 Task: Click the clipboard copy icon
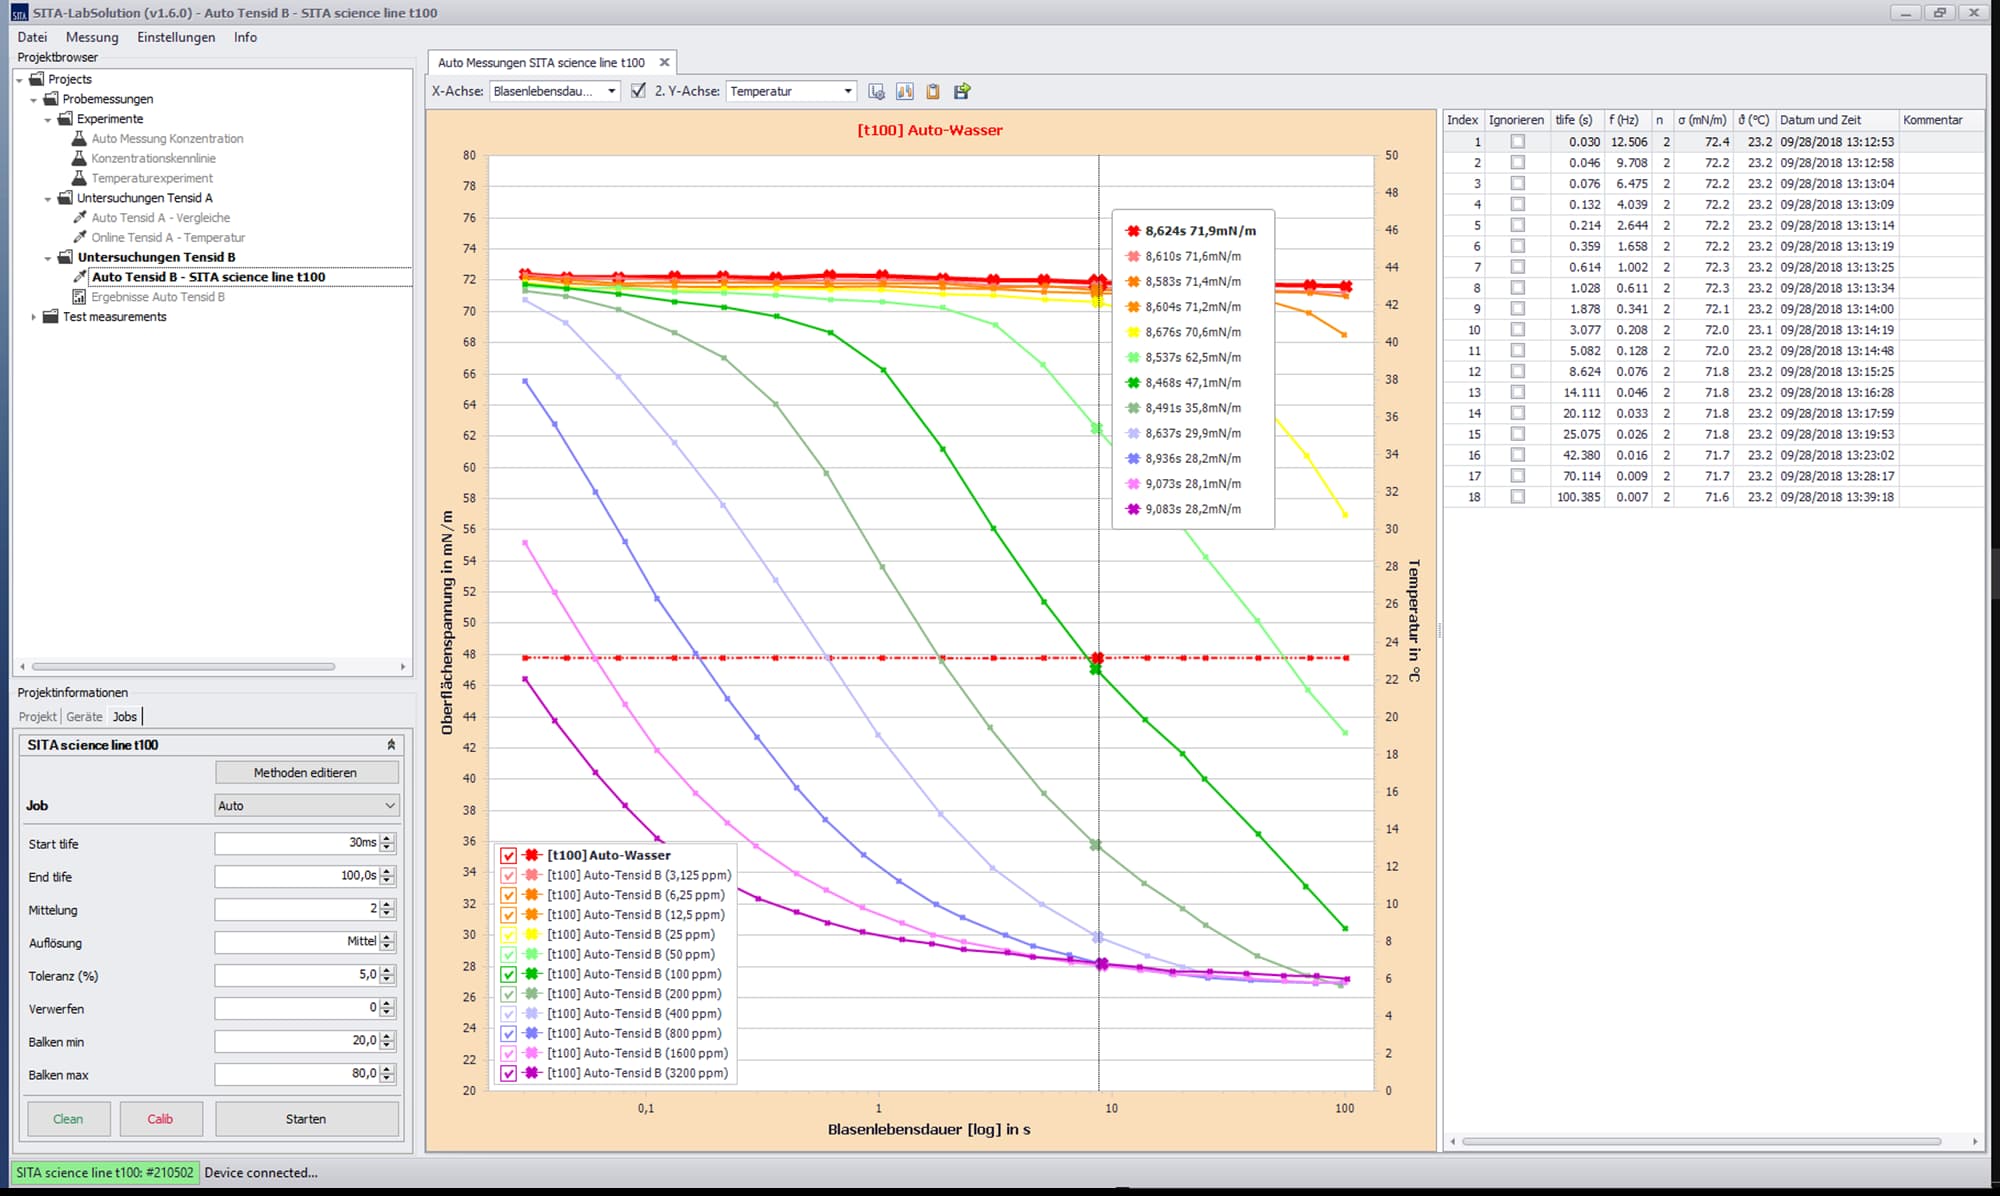point(933,91)
